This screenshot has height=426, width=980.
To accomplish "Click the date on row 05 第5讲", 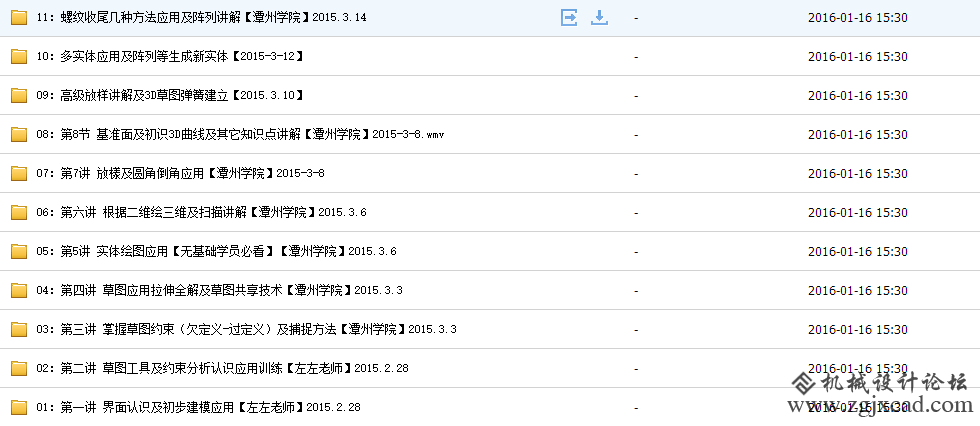I will click(x=858, y=252).
